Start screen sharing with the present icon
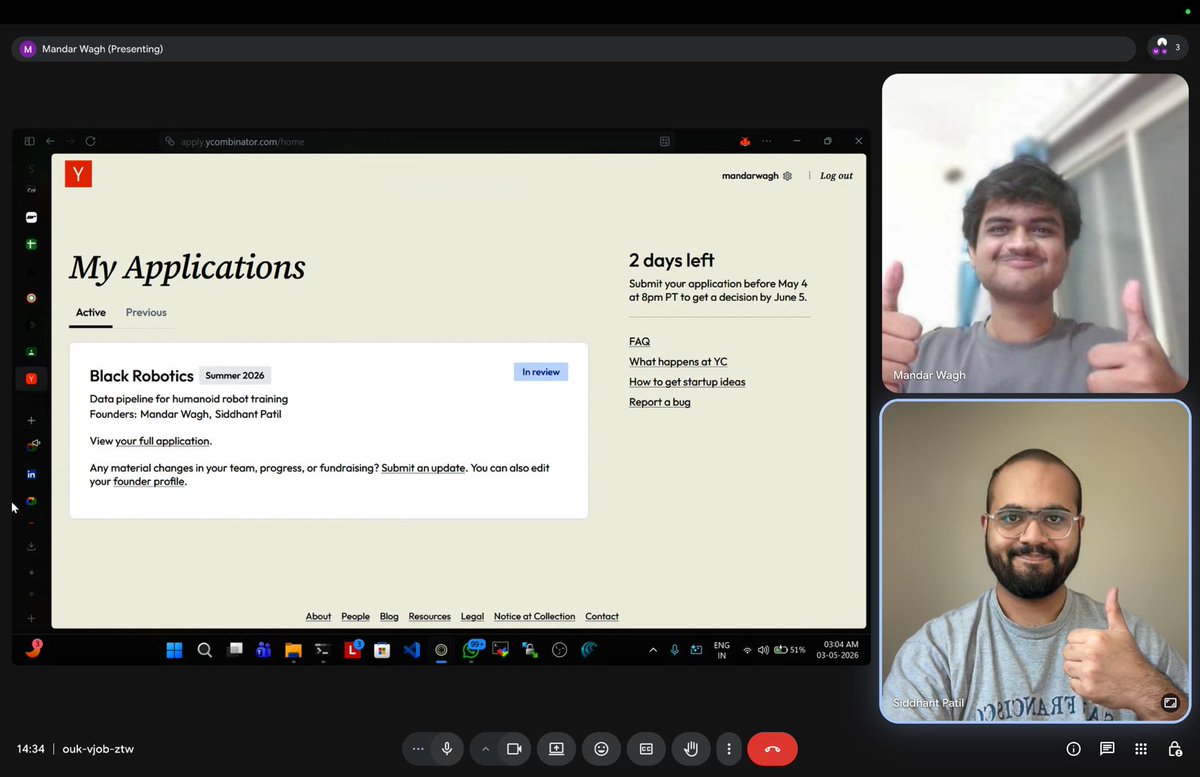 click(556, 748)
